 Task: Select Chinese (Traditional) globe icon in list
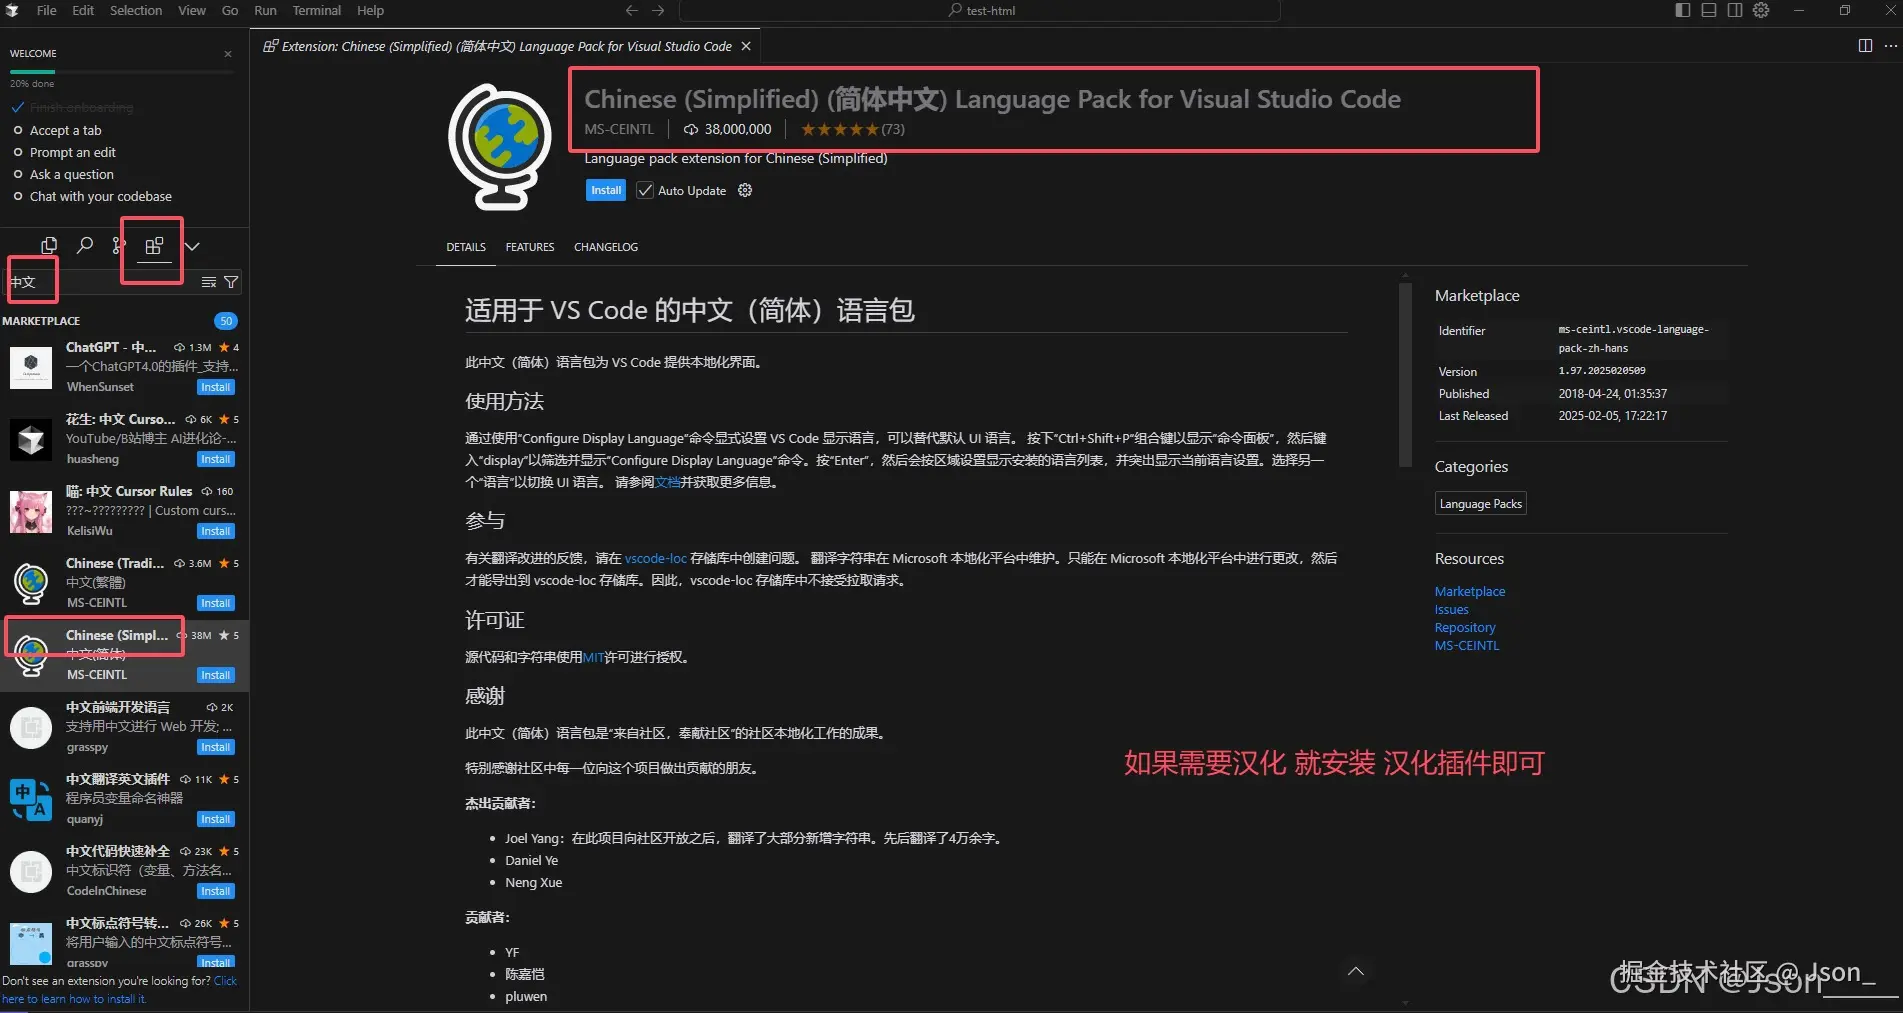point(31,583)
